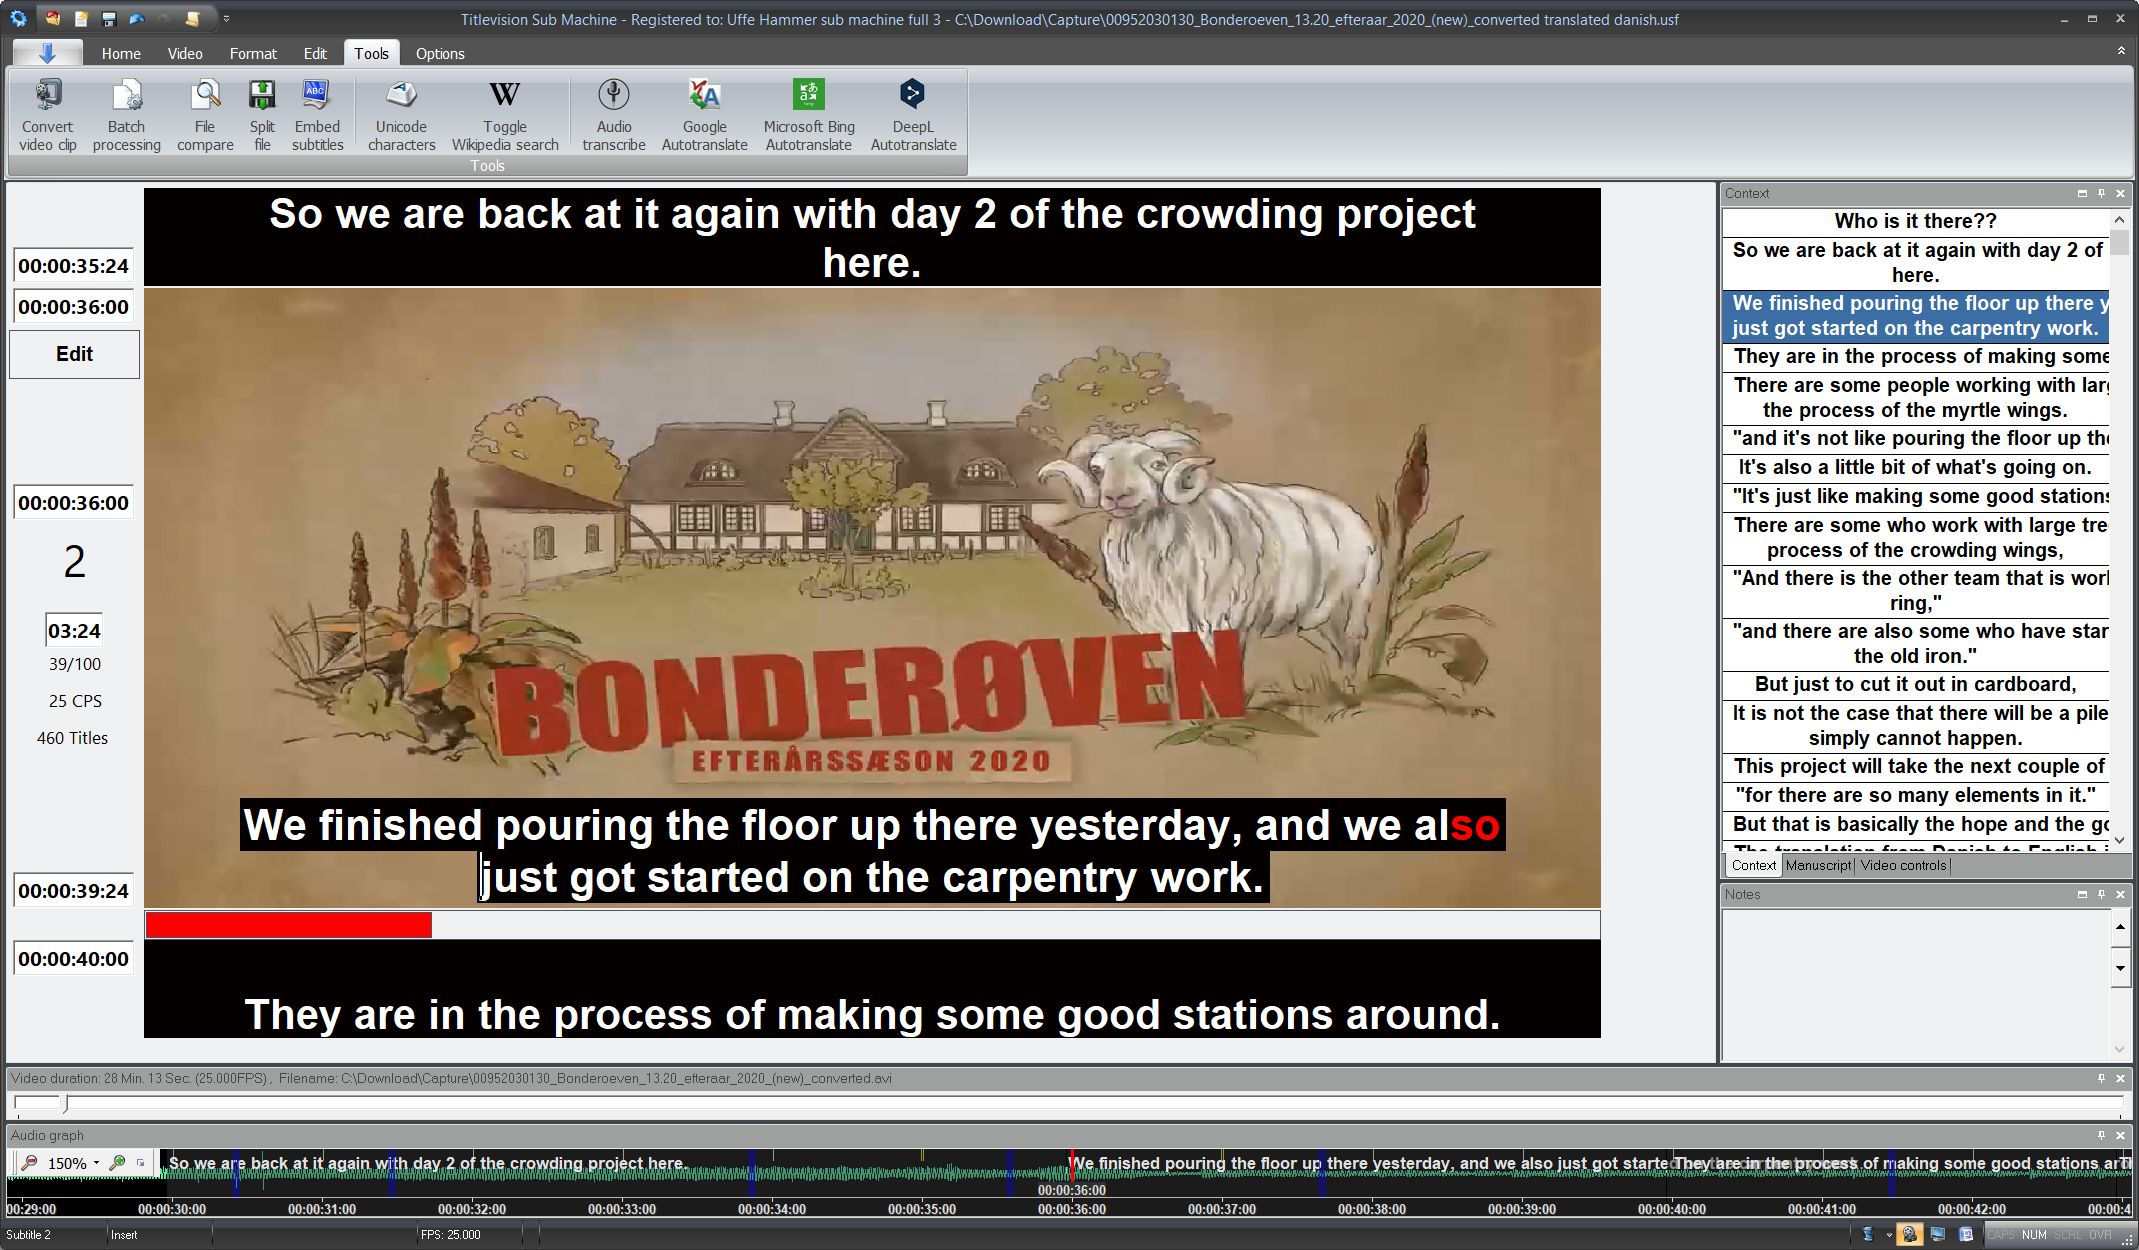Click Split file icon
Viewport: 2139px width, 1250px height.
pyautogui.click(x=262, y=96)
